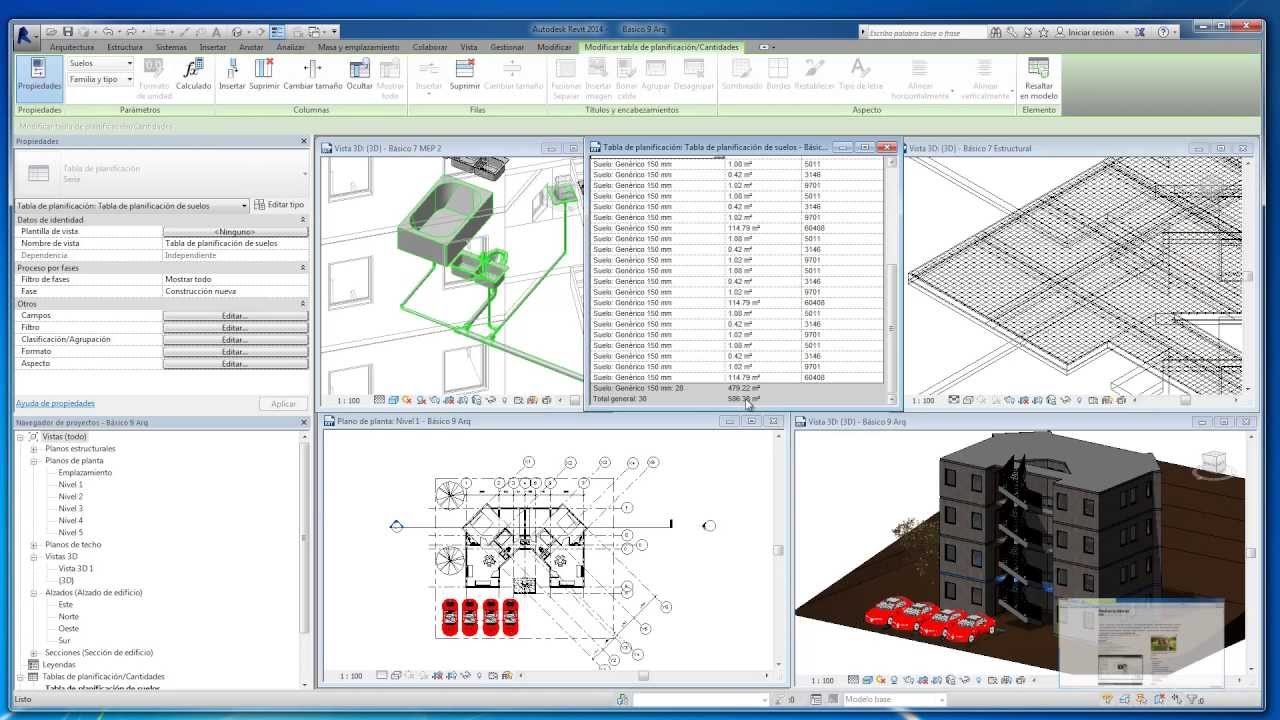Open the Tabla de planificación type selector dropdown

[132, 206]
